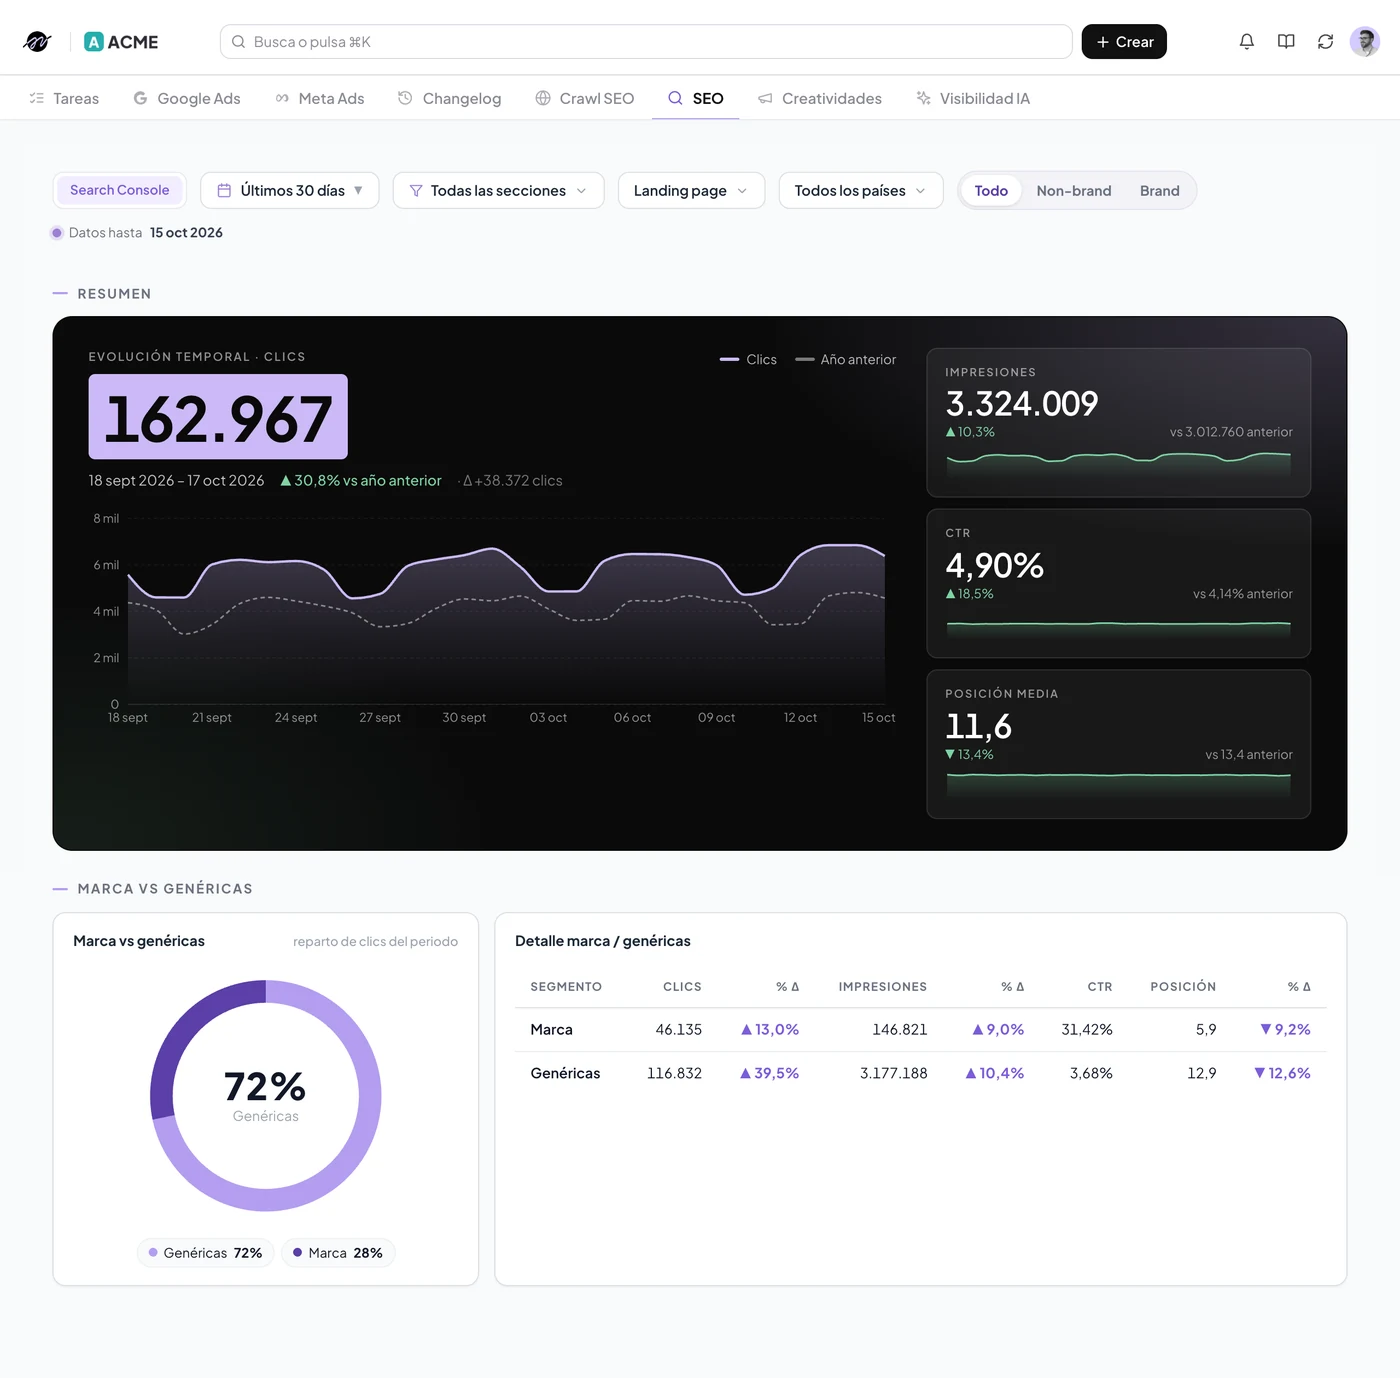
Task: Focus the Busca o pulsa search field
Action: tap(646, 41)
